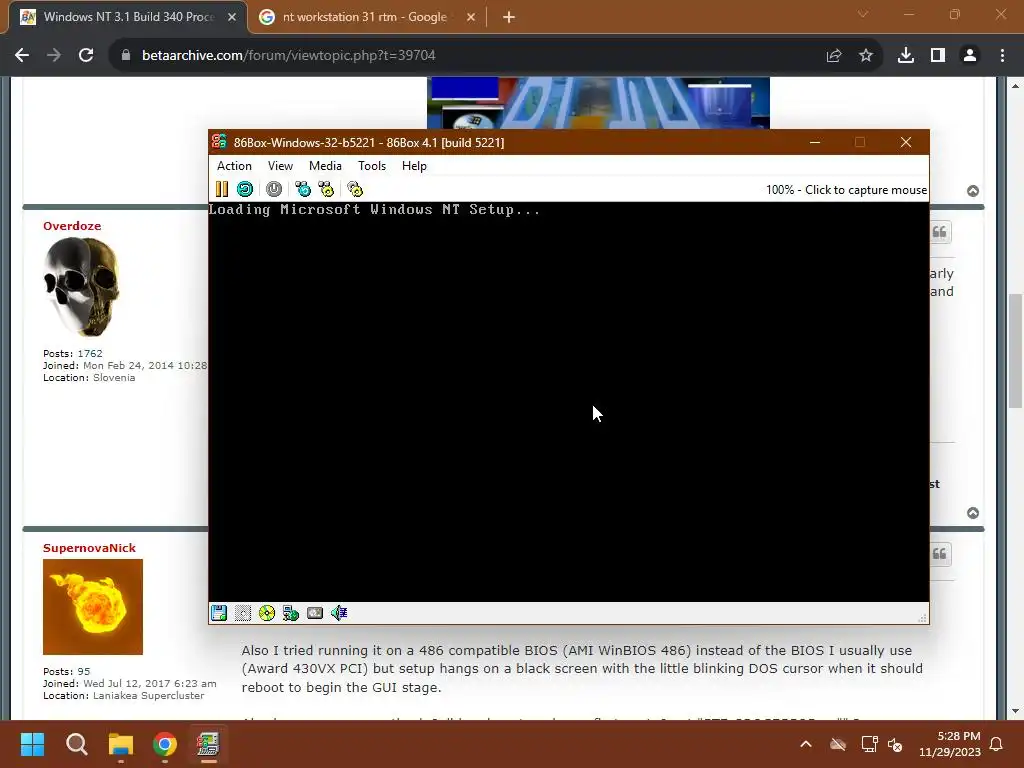Screen dimensions: 1024x768
Task: Open clock showing 5:28 PM
Action: [x=950, y=744]
